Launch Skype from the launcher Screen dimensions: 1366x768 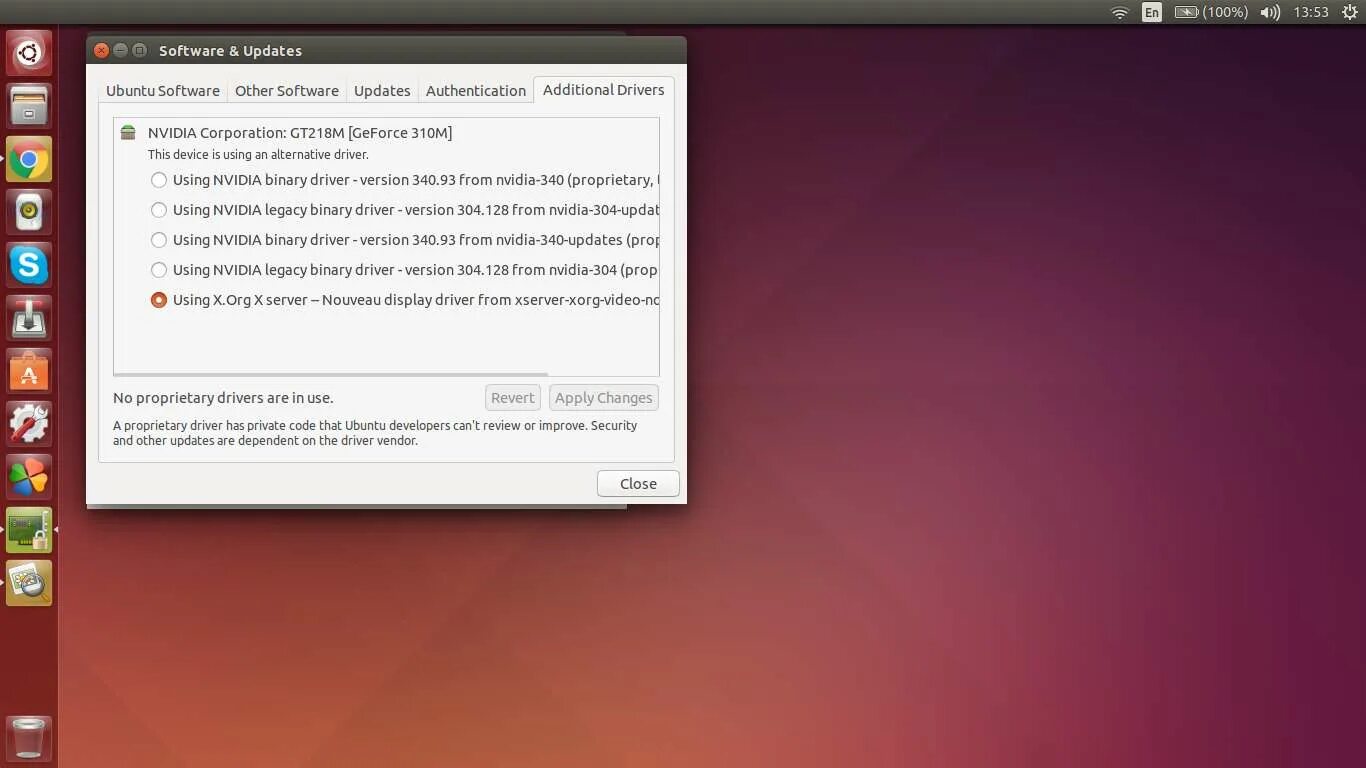[x=29, y=265]
